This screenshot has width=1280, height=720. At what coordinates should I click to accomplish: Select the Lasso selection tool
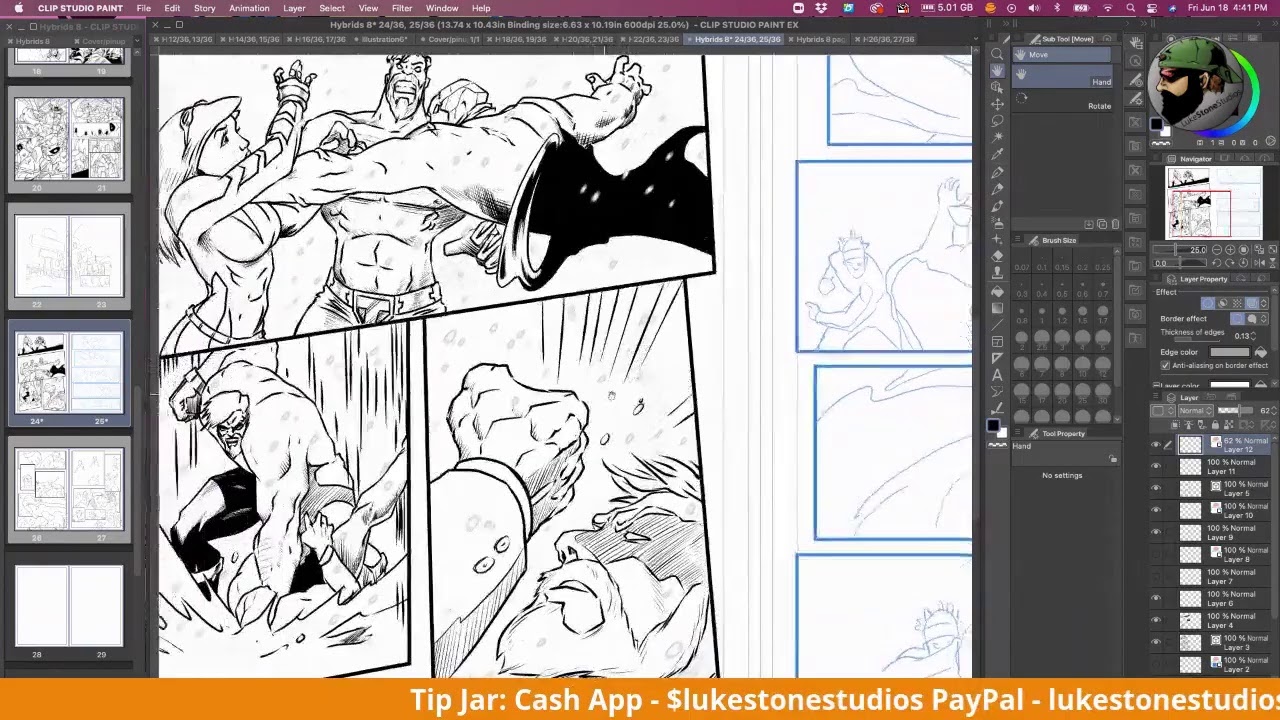(x=997, y=120)
